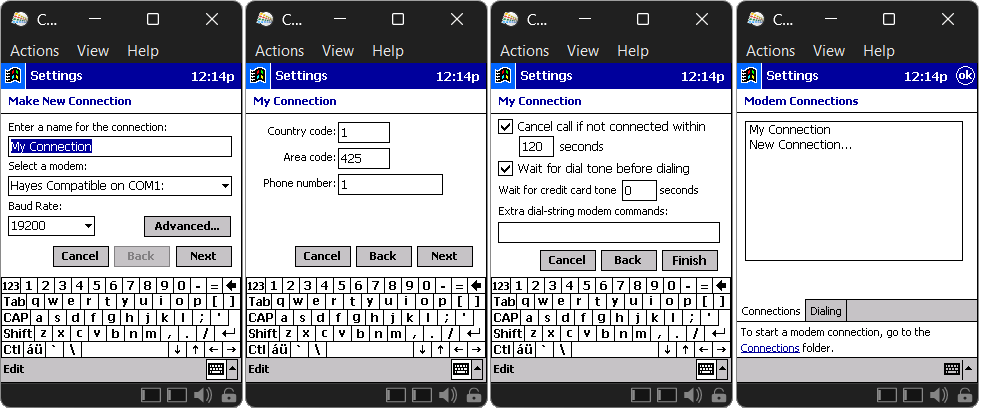This screenshot has height=411, width=981.
Task: Click the Phone number field
Action: (x=390, y=185)
